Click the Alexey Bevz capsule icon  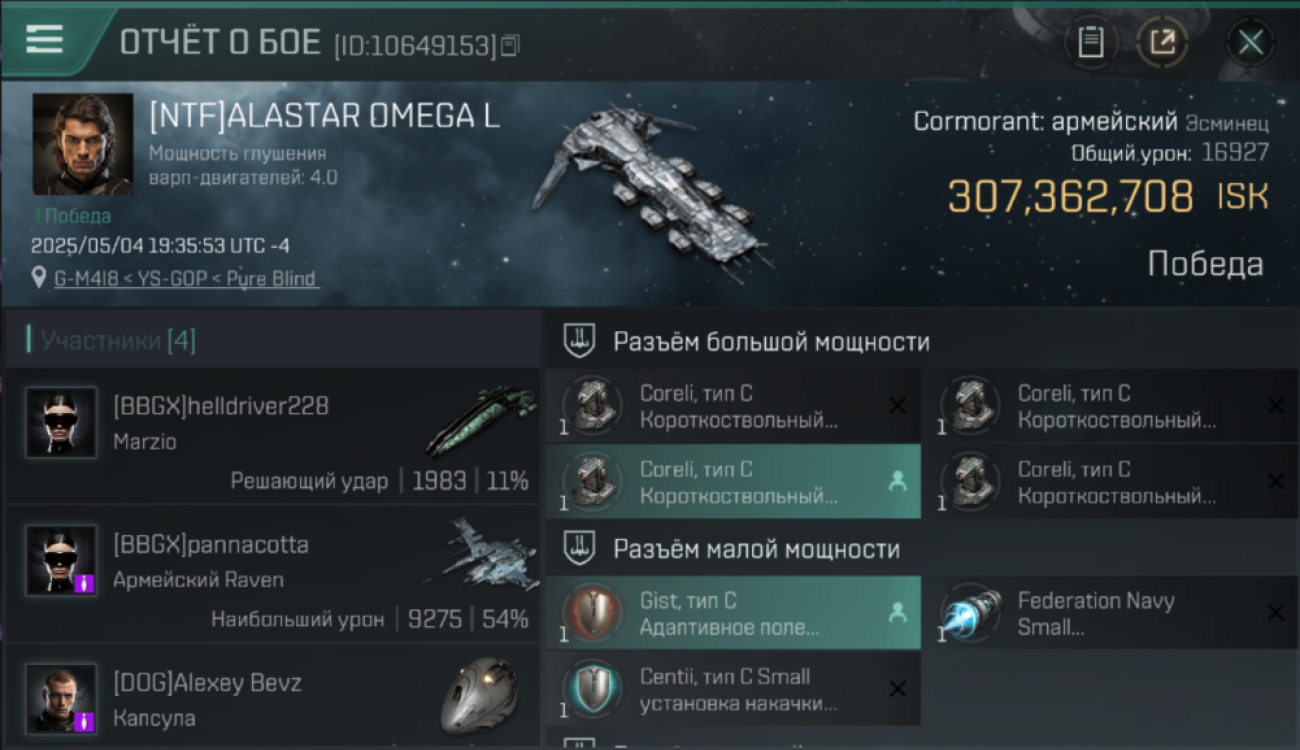coord(479,696)
